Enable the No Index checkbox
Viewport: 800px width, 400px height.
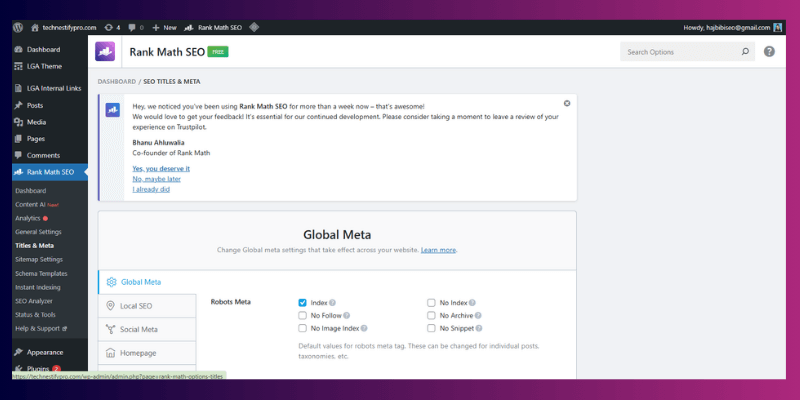(432, 303)
